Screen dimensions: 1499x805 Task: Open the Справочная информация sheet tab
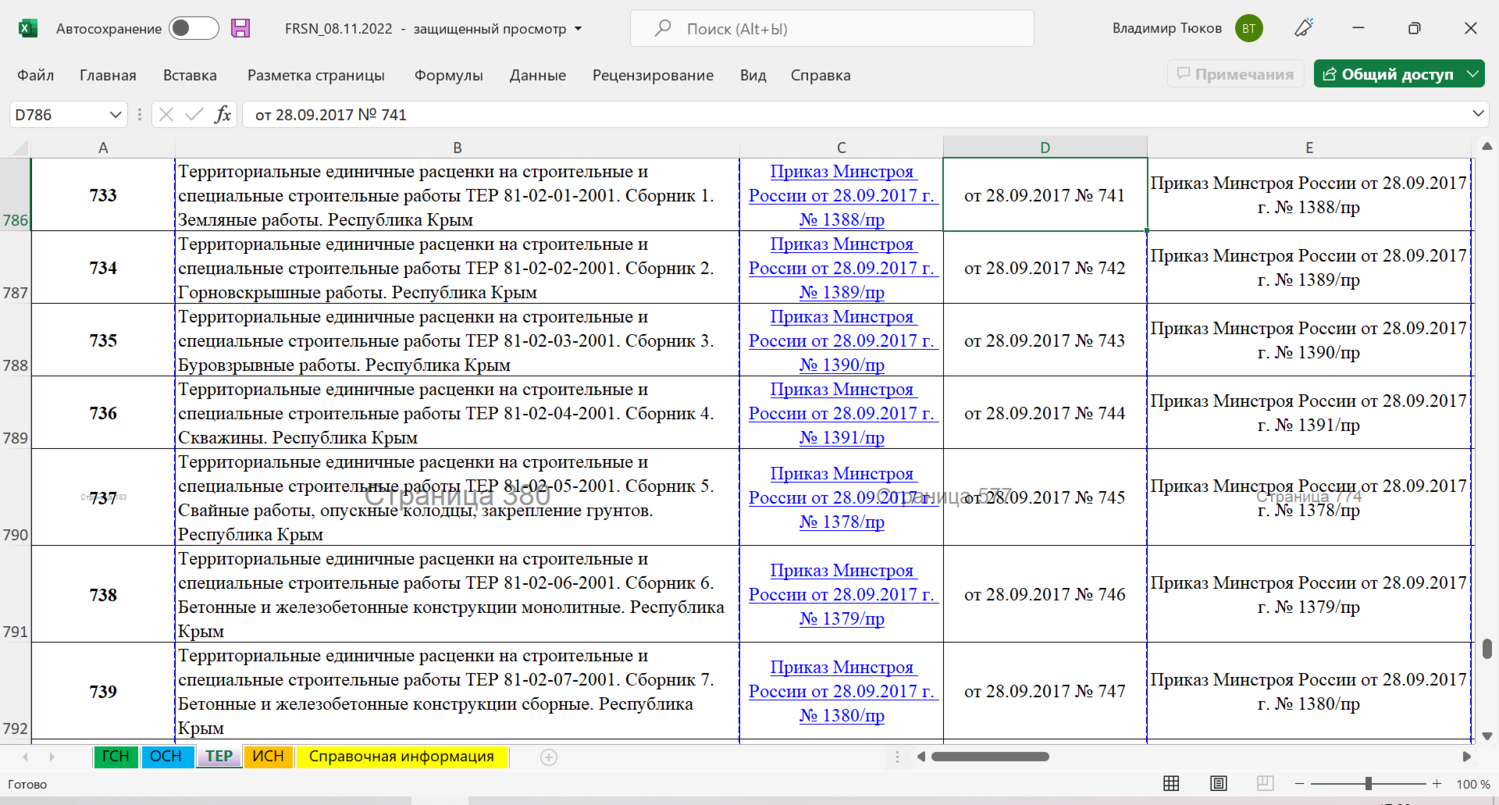(x=401, y=757)
